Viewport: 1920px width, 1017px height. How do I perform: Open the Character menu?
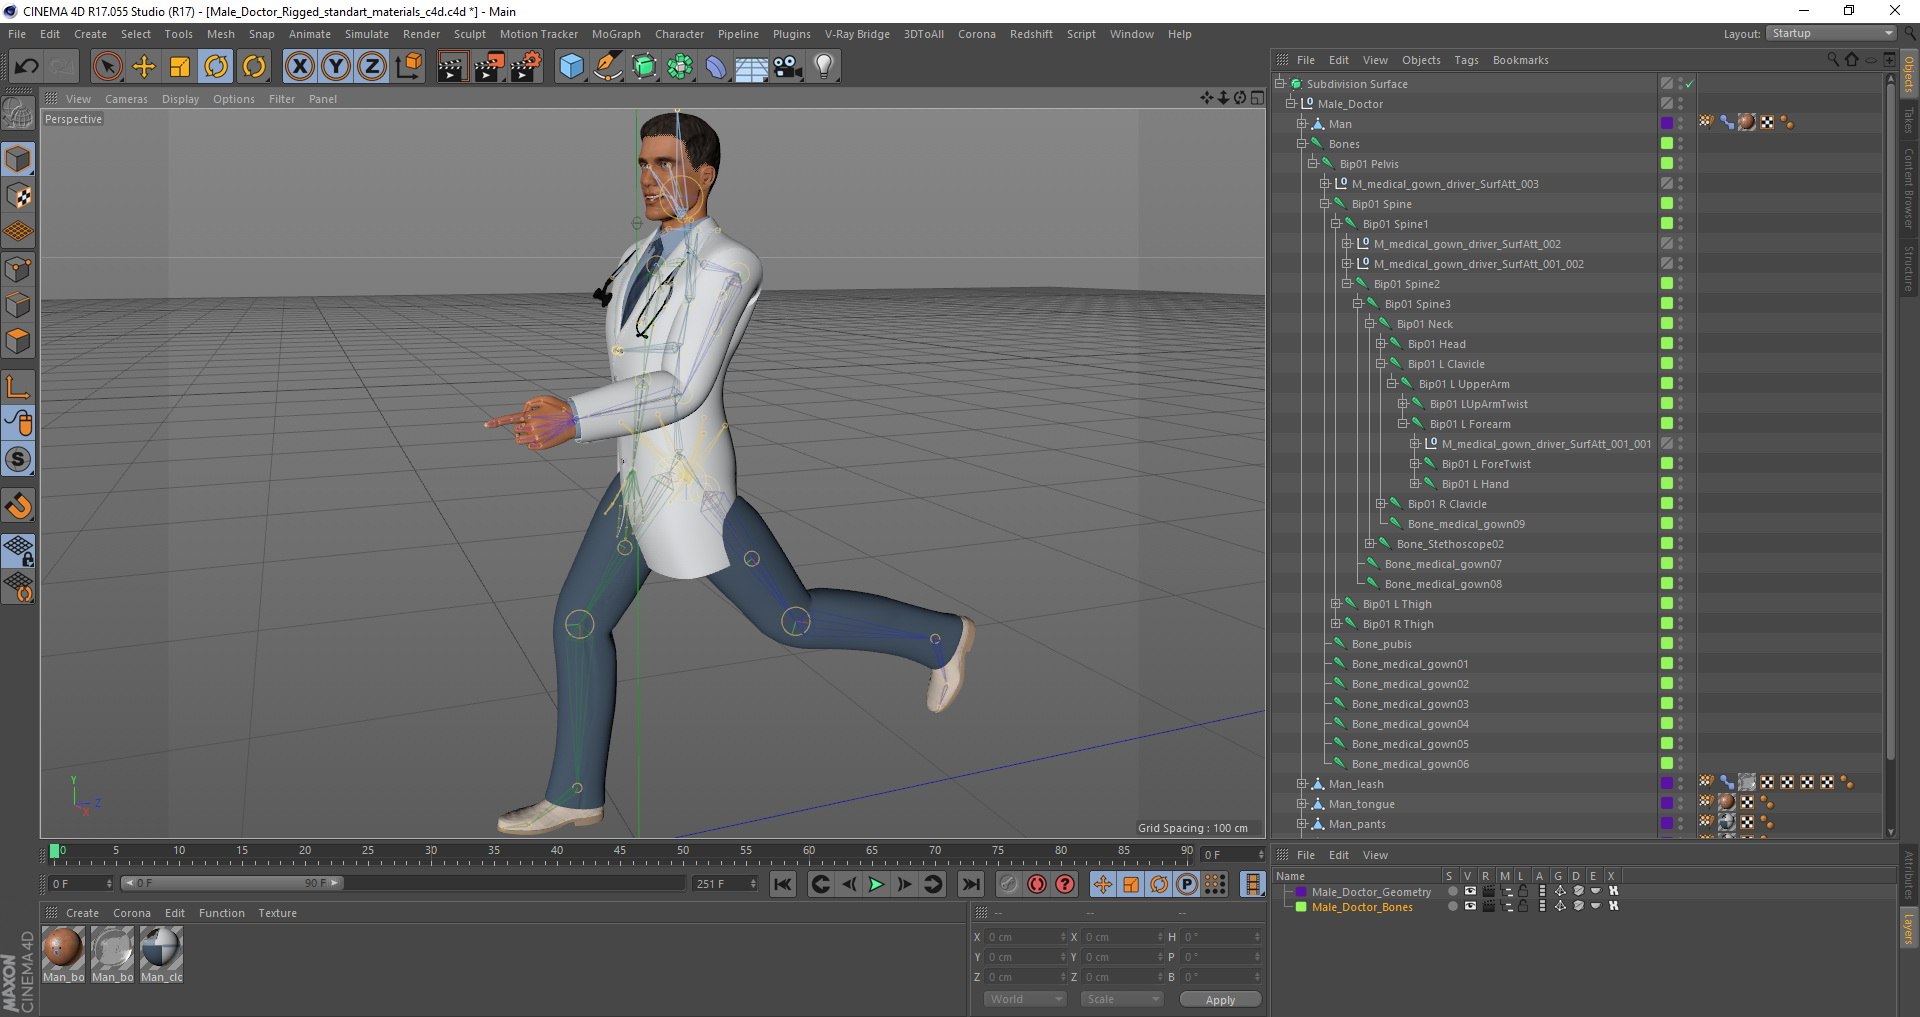(679, 34)
